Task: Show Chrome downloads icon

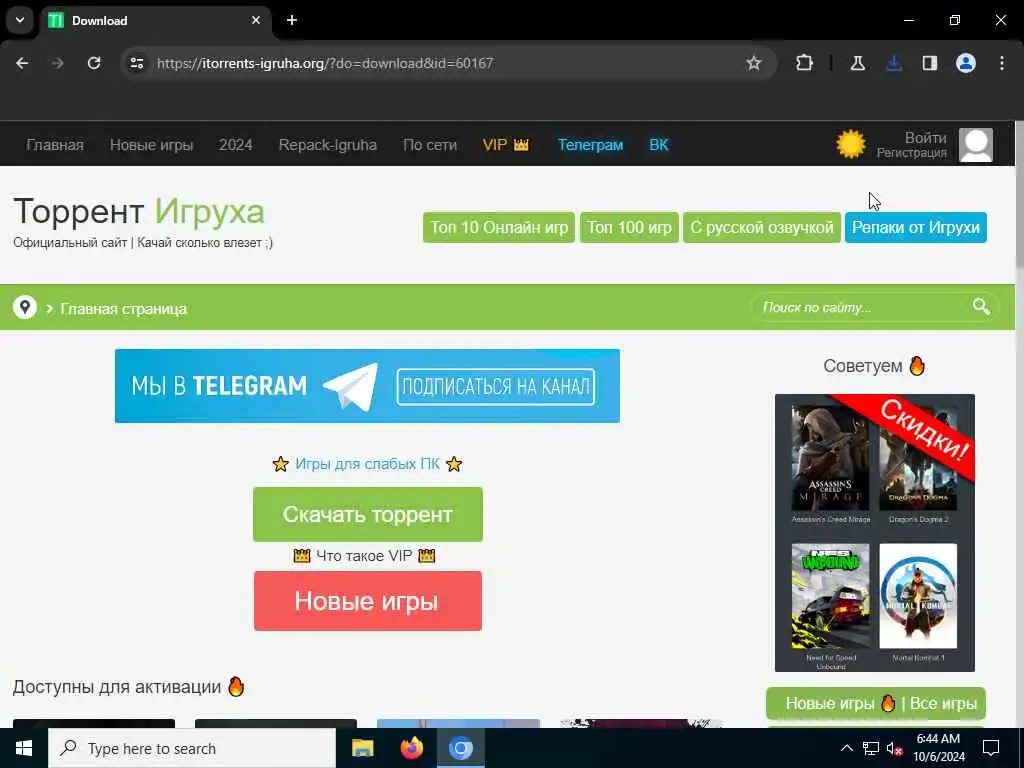Action: click(x=894, y=63)
